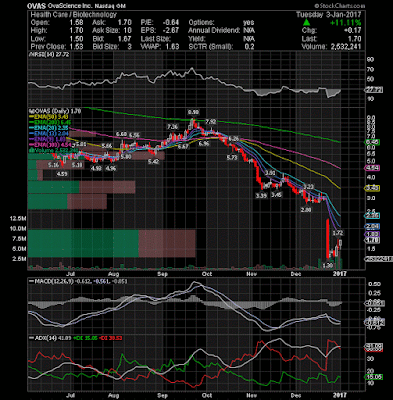Click the RSI(14) 27.72 indicator label
Viewport: 393px width, 400px height.
50,54
